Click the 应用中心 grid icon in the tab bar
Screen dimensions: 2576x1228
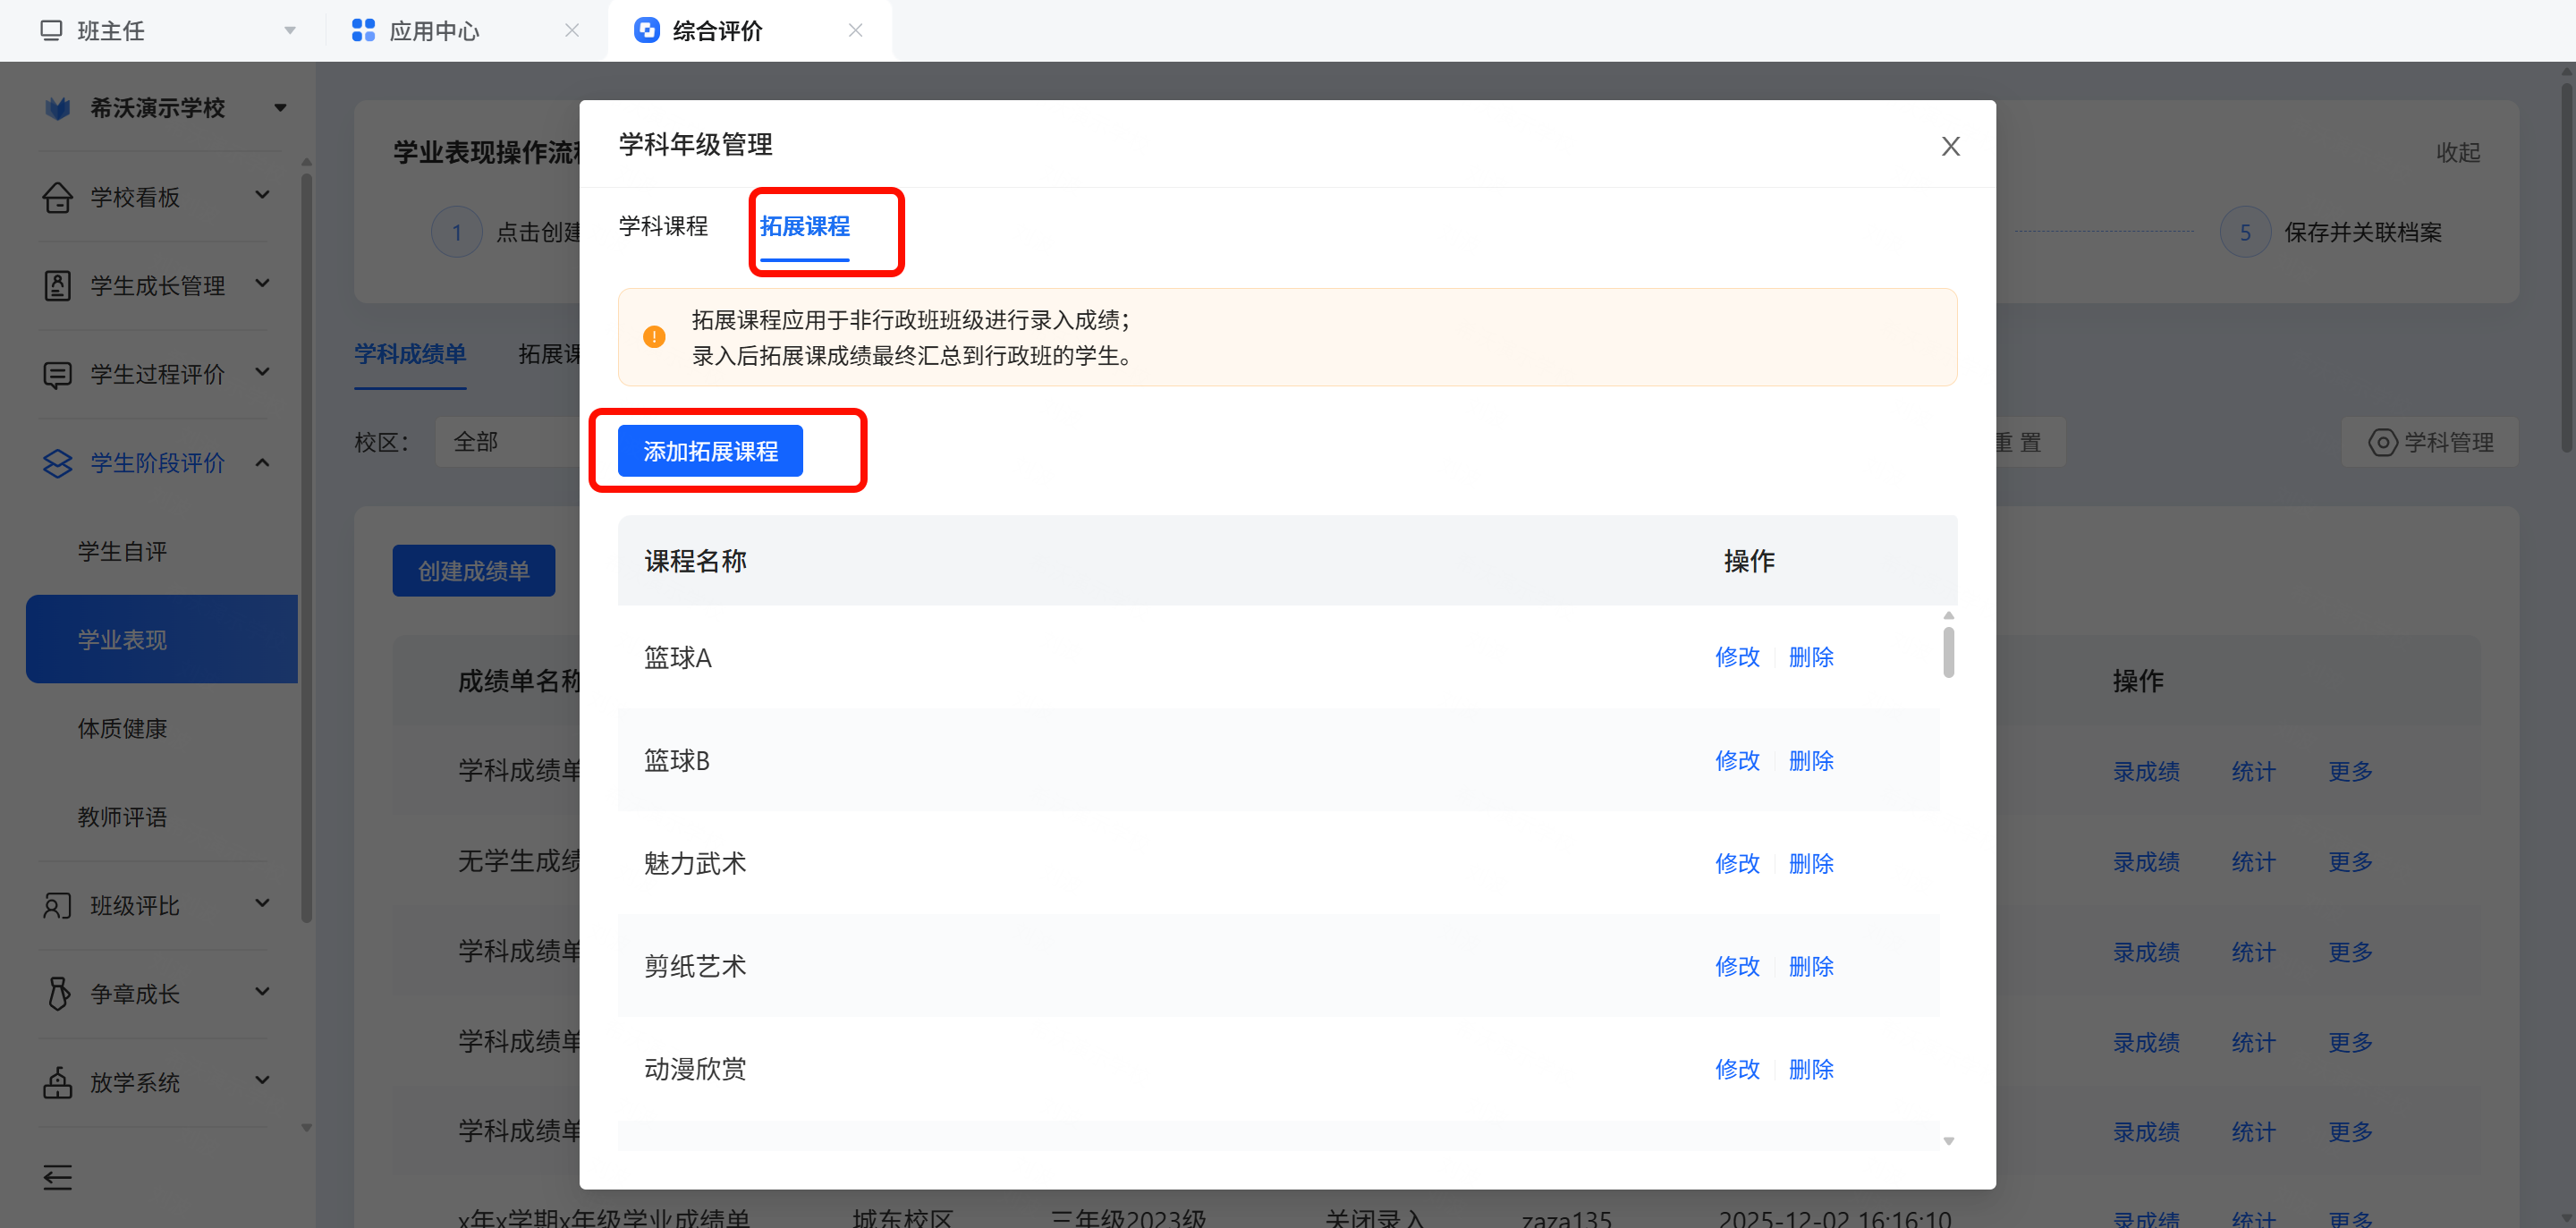point(363,31)
